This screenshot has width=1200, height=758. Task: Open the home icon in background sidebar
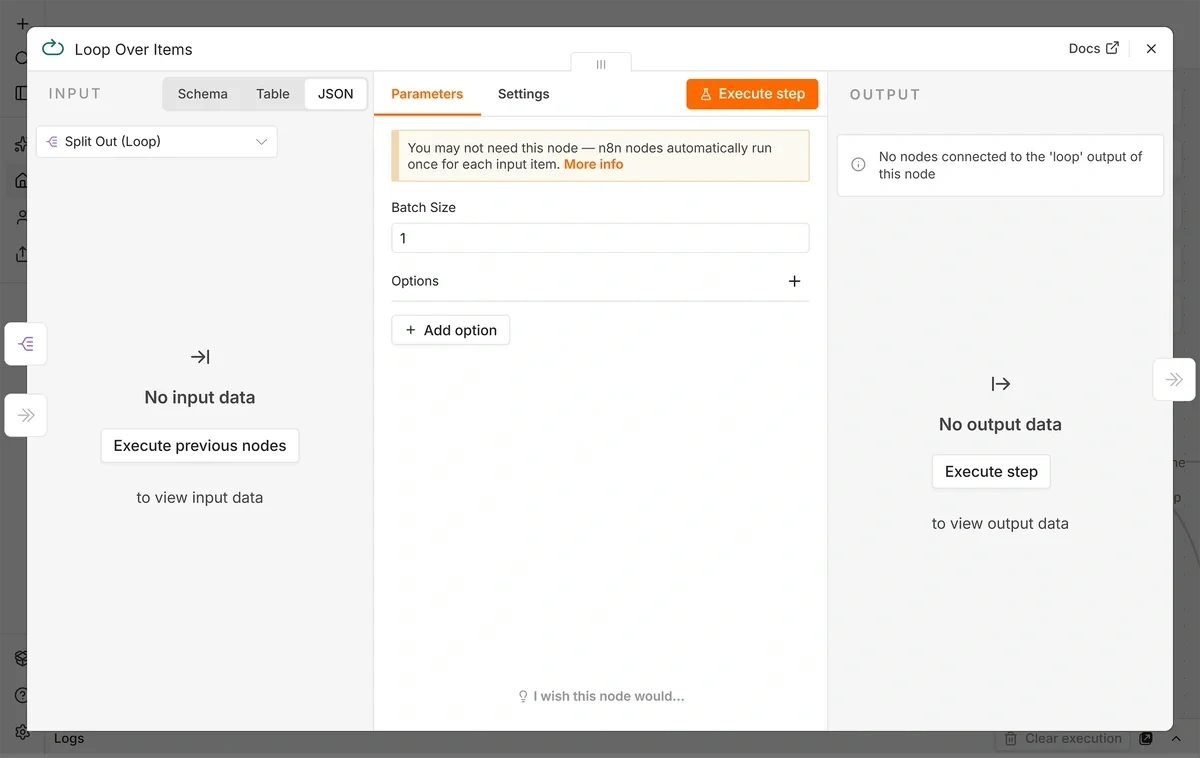click(22, 181)
